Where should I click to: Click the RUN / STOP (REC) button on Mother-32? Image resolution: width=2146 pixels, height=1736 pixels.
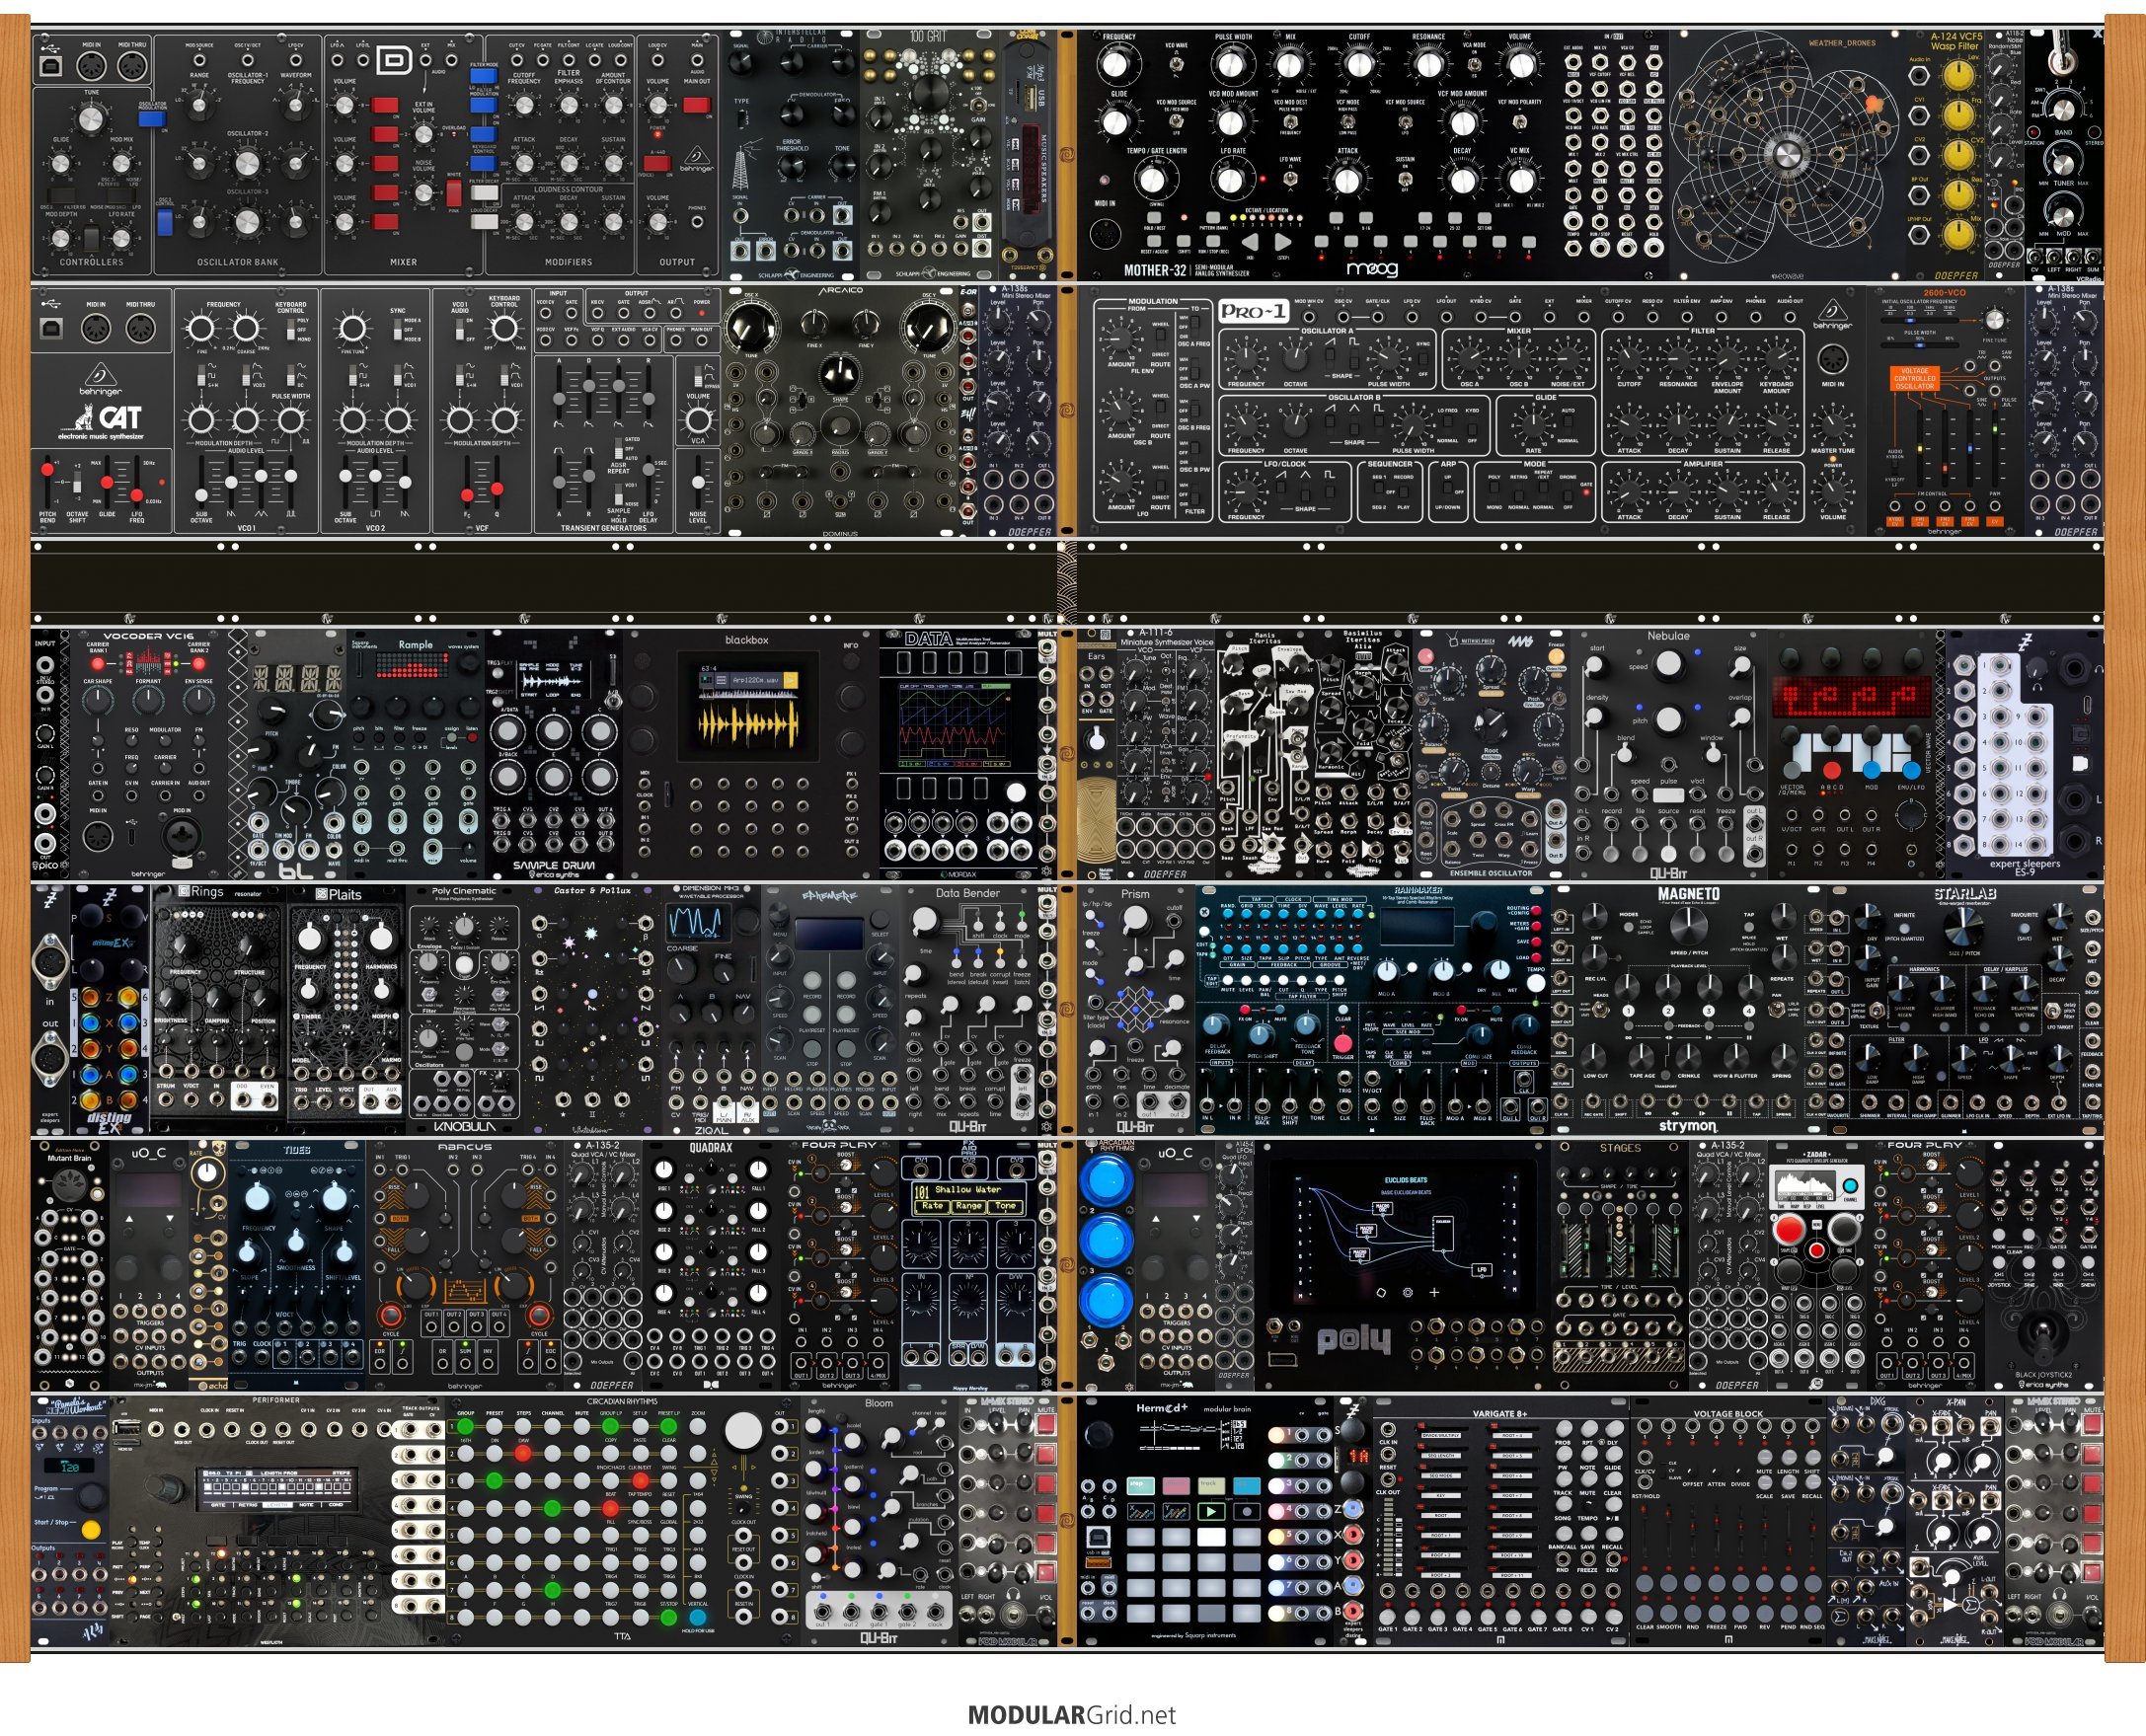pyautogui.click(x=1215, y=241)
